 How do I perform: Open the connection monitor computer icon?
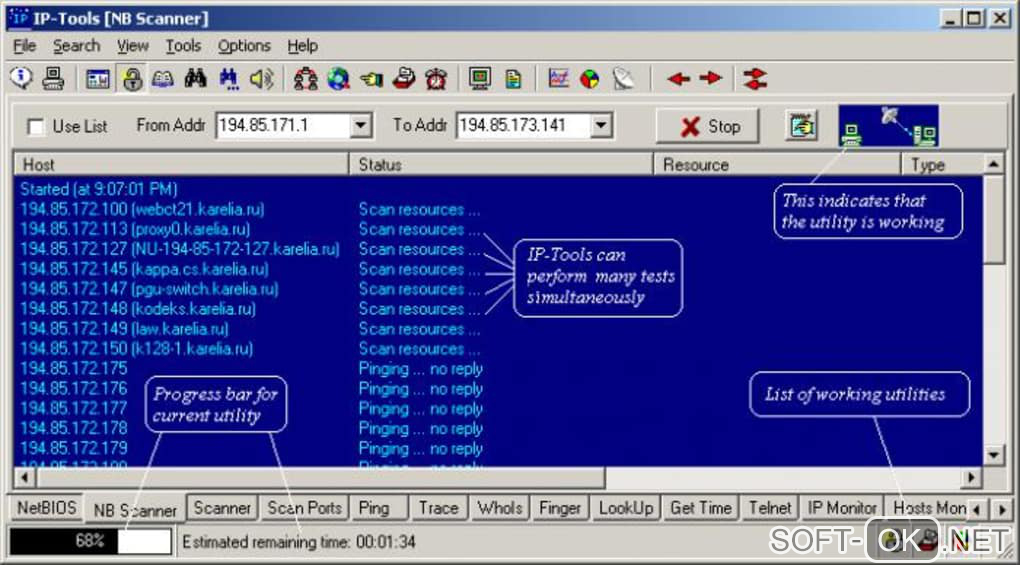[x=53, y=79]
